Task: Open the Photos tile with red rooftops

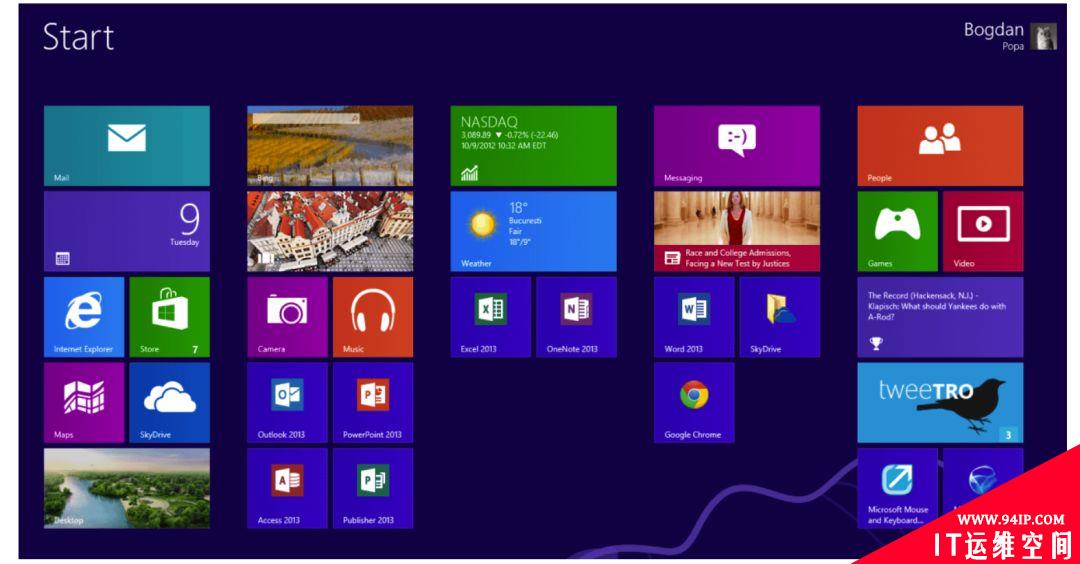Action: point(330,231)
